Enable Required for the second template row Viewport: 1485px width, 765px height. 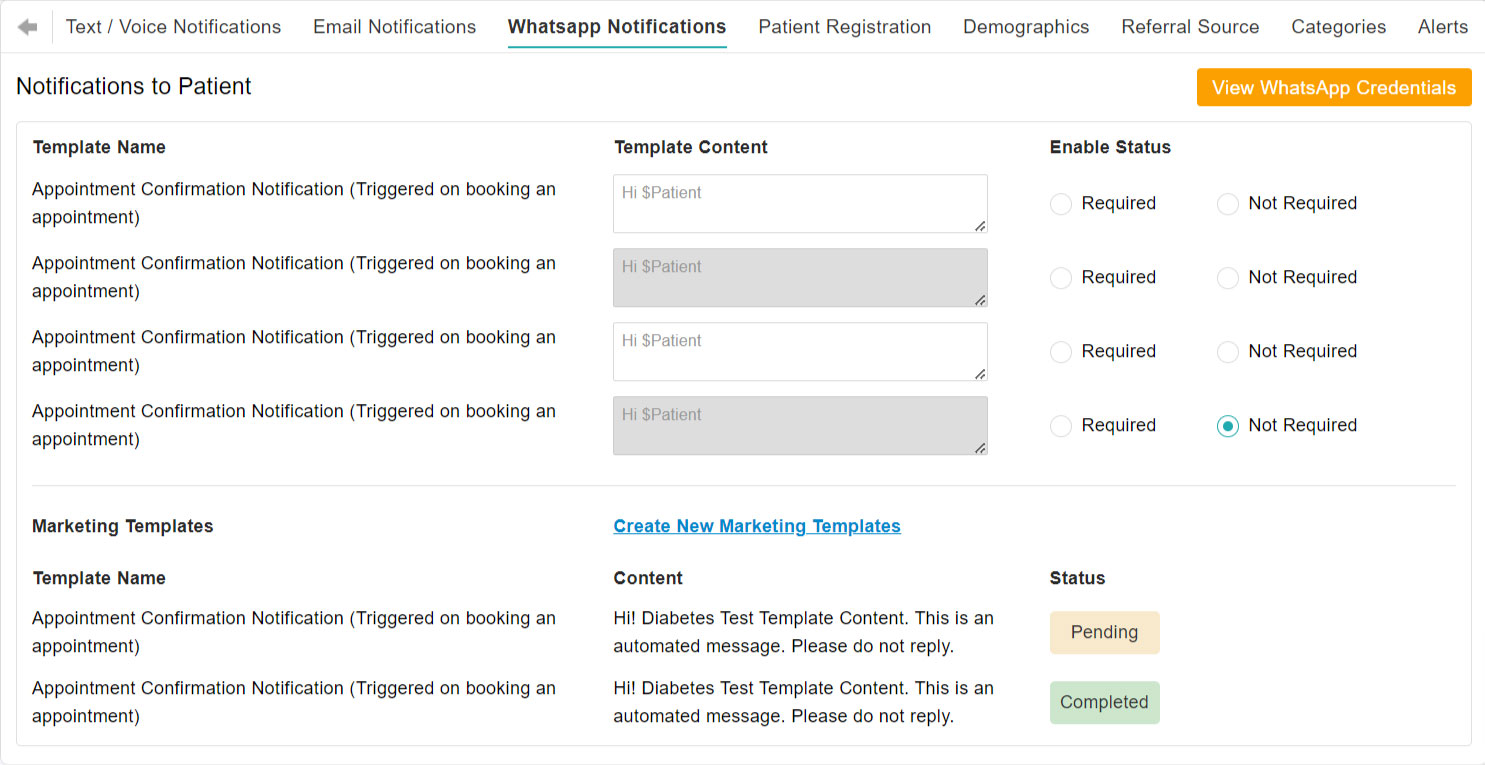pos(1061,278)
